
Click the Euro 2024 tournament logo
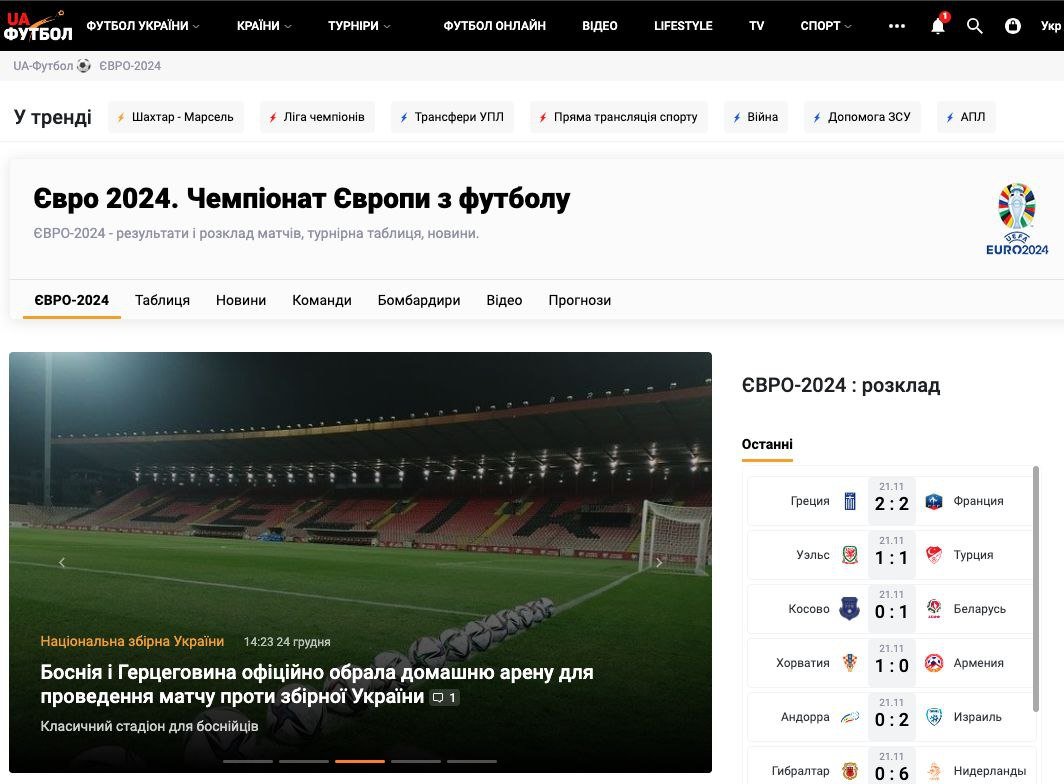coord(1017,220)
